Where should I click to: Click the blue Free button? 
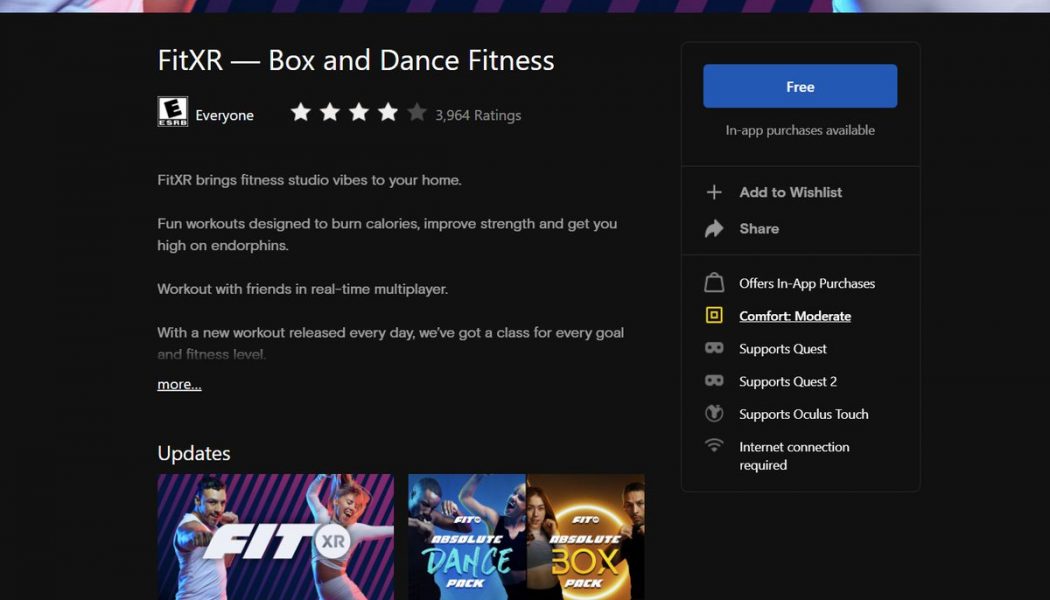799,86
